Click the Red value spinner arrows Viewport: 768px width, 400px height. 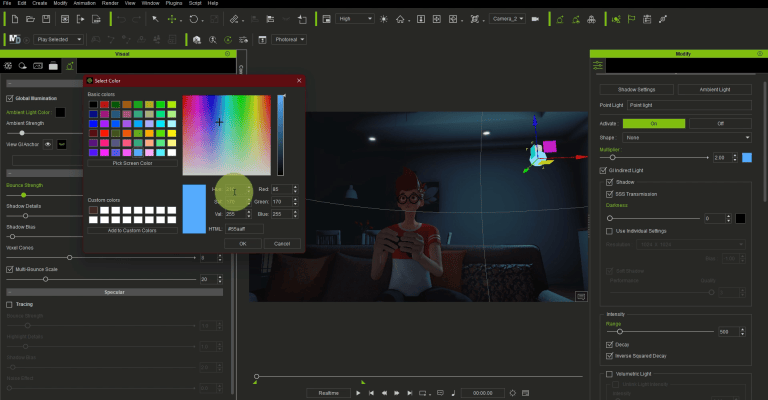pos(295,189)
